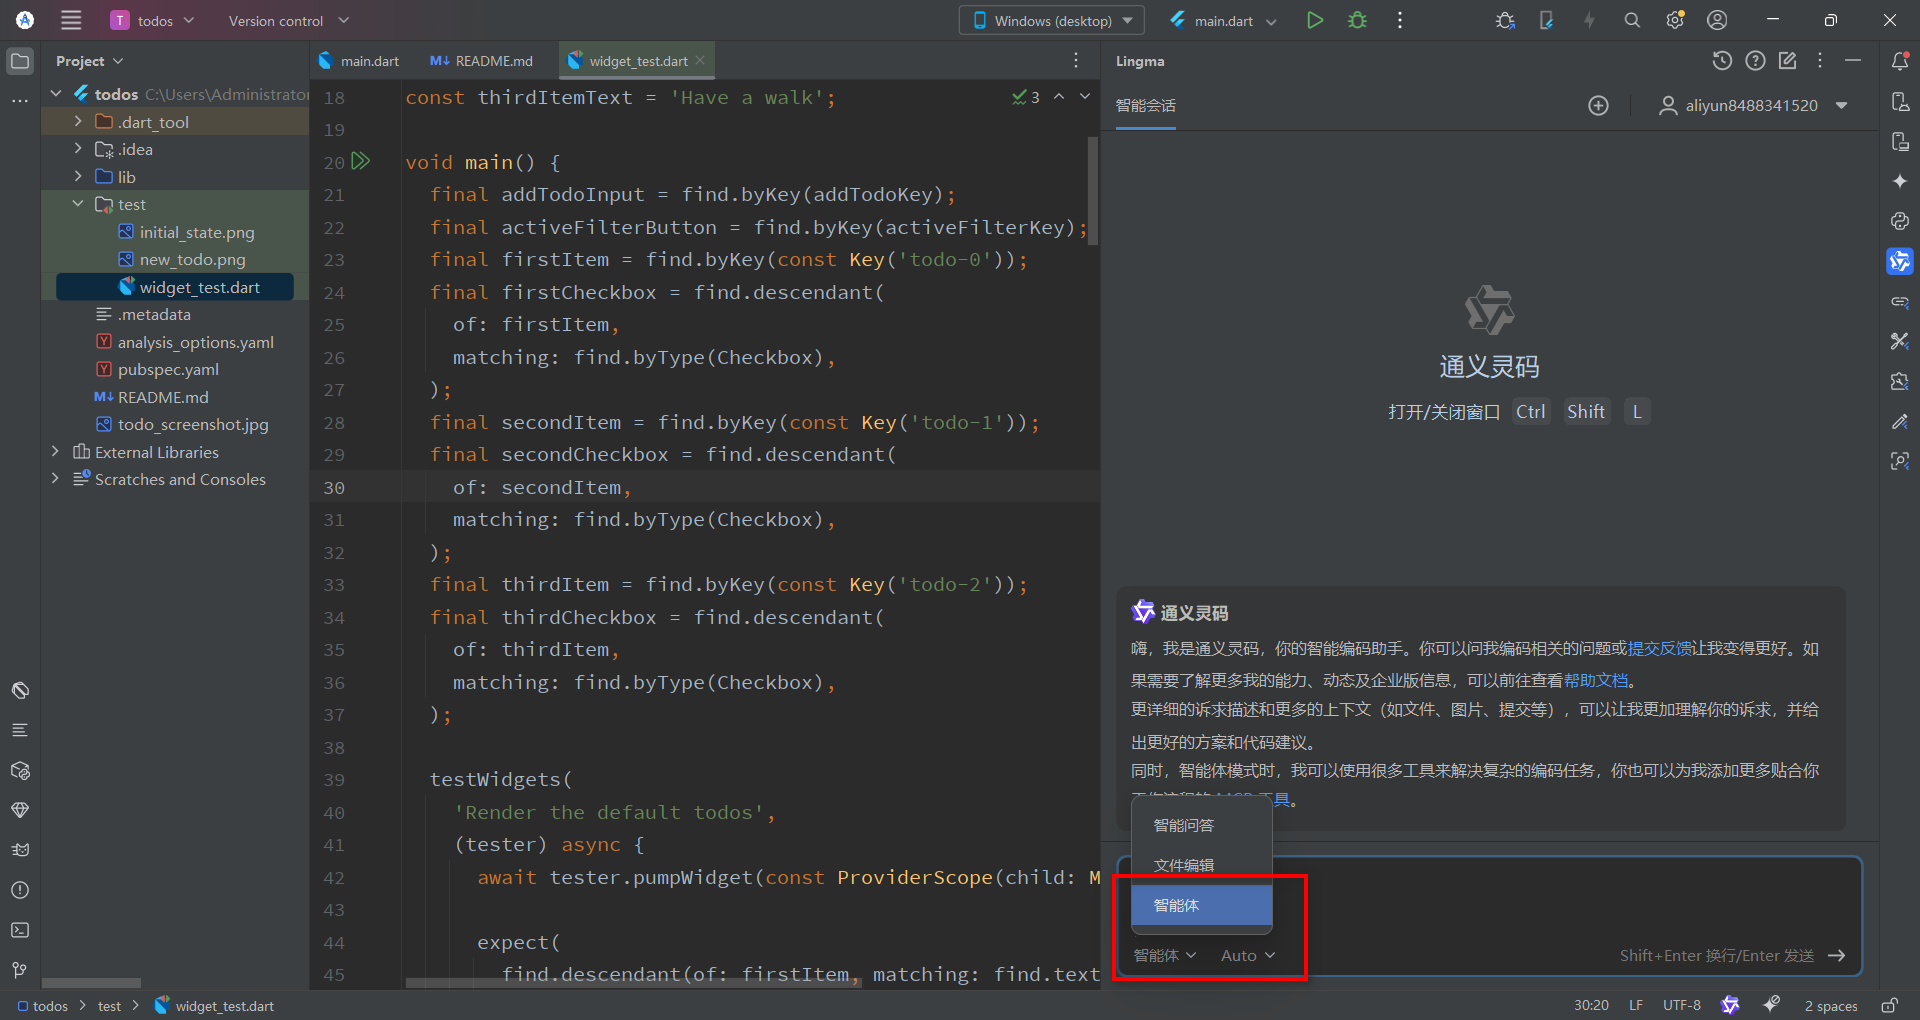Open the todos project dropdown

point(153,20)
